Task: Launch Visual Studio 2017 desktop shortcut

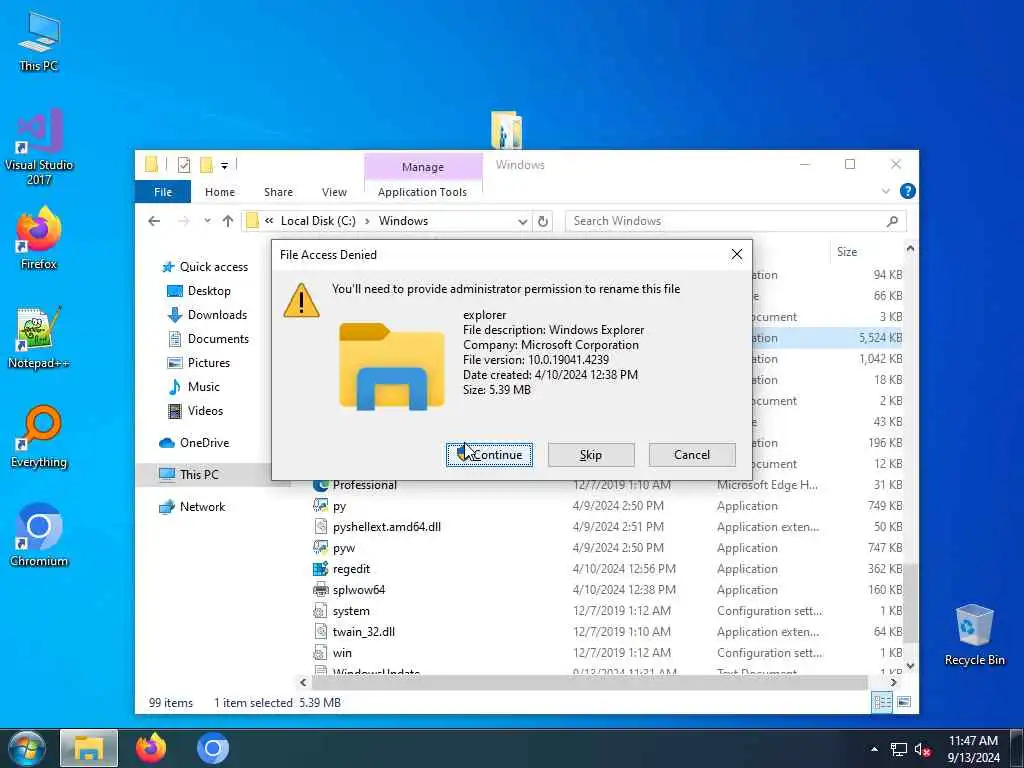Action: (39, 148)
